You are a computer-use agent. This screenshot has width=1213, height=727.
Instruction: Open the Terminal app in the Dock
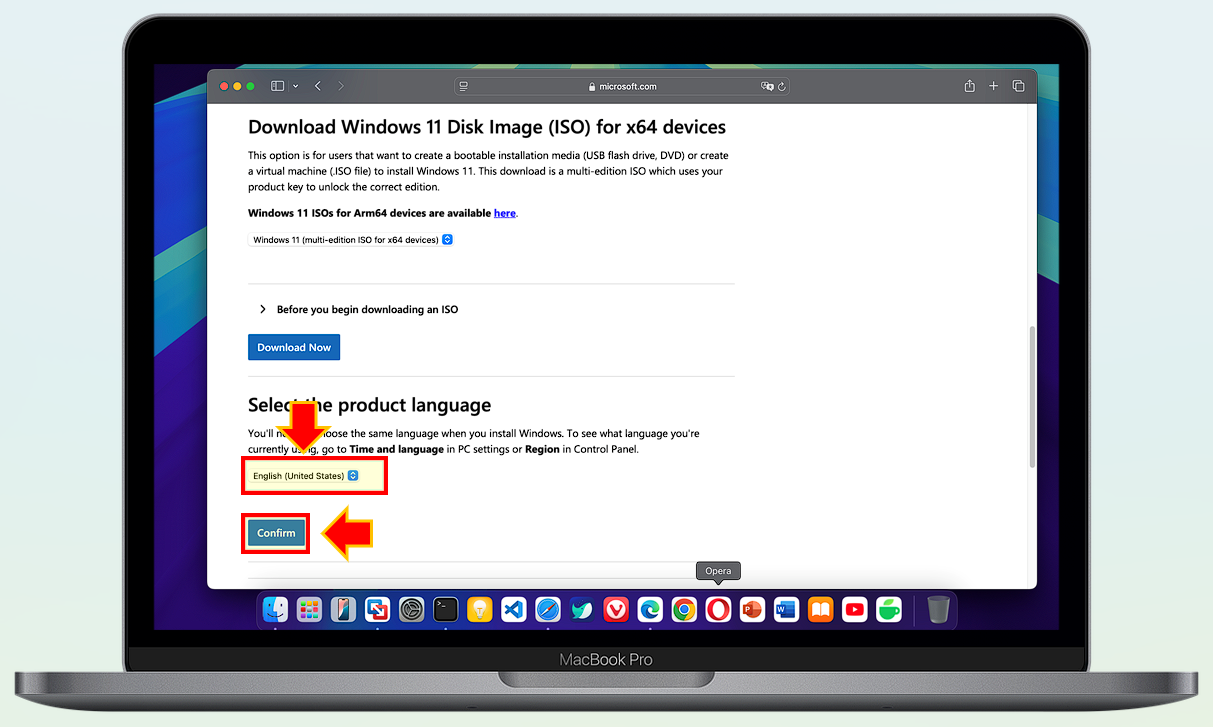(x=445, y=609)
